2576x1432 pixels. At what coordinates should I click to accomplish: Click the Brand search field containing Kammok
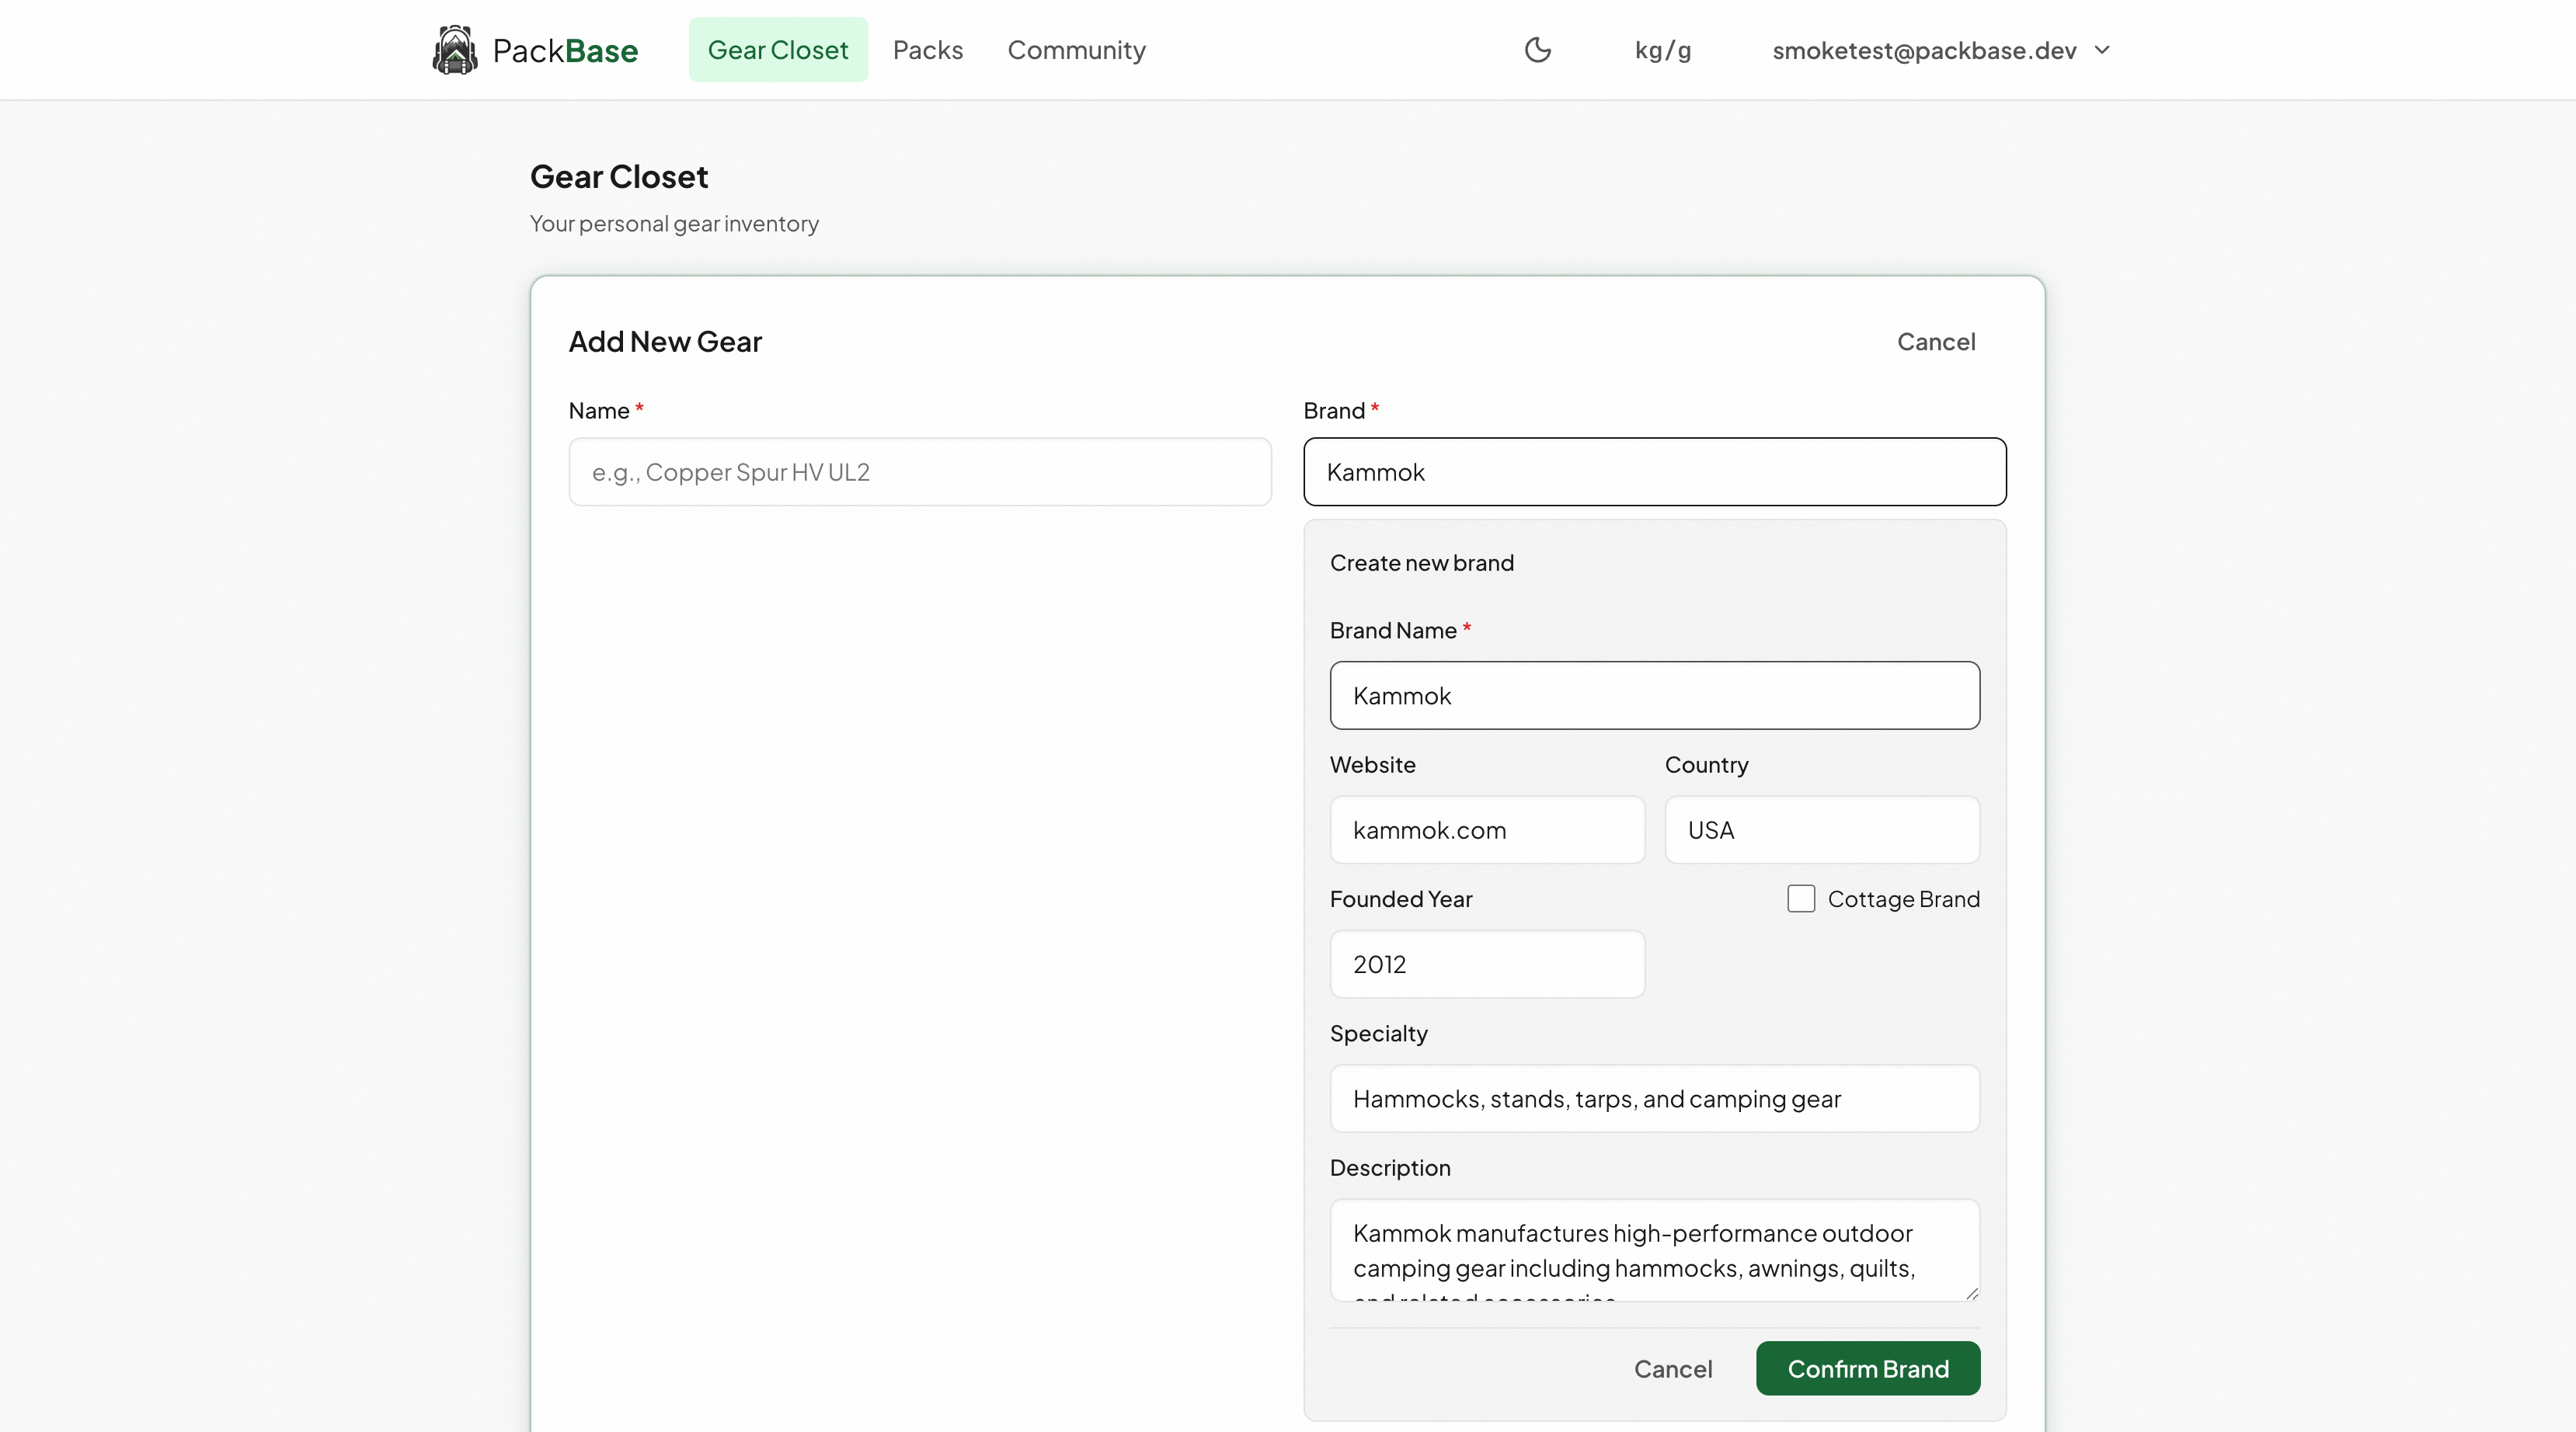pyautogui.click(x=1655, y=472)
